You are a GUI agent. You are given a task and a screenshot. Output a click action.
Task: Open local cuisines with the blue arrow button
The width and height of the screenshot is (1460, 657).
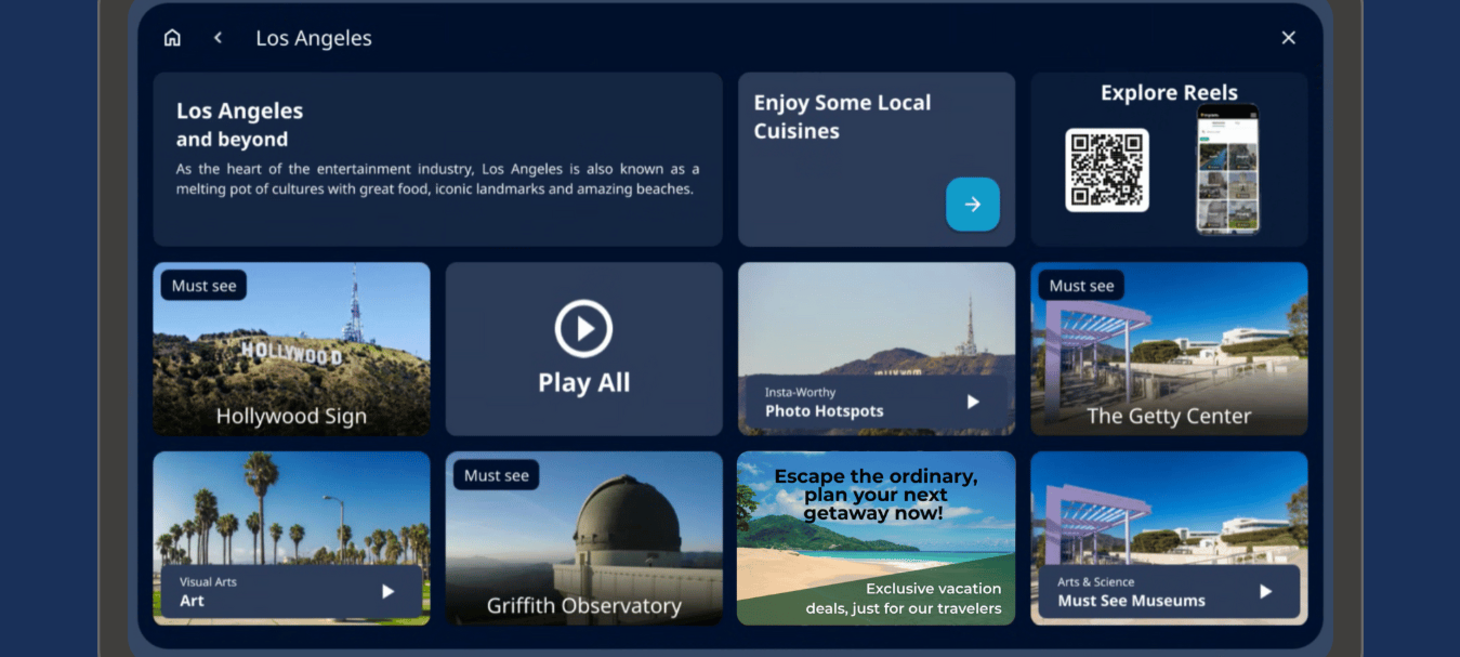(972, 204)
